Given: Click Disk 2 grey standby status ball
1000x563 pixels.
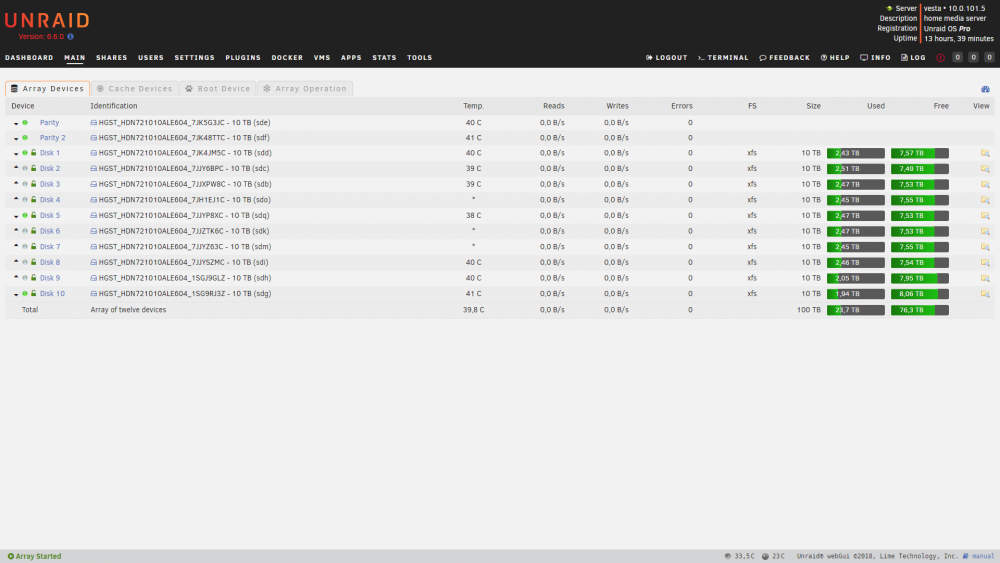Looking at the screenshot, I should [x=25, y=168].
